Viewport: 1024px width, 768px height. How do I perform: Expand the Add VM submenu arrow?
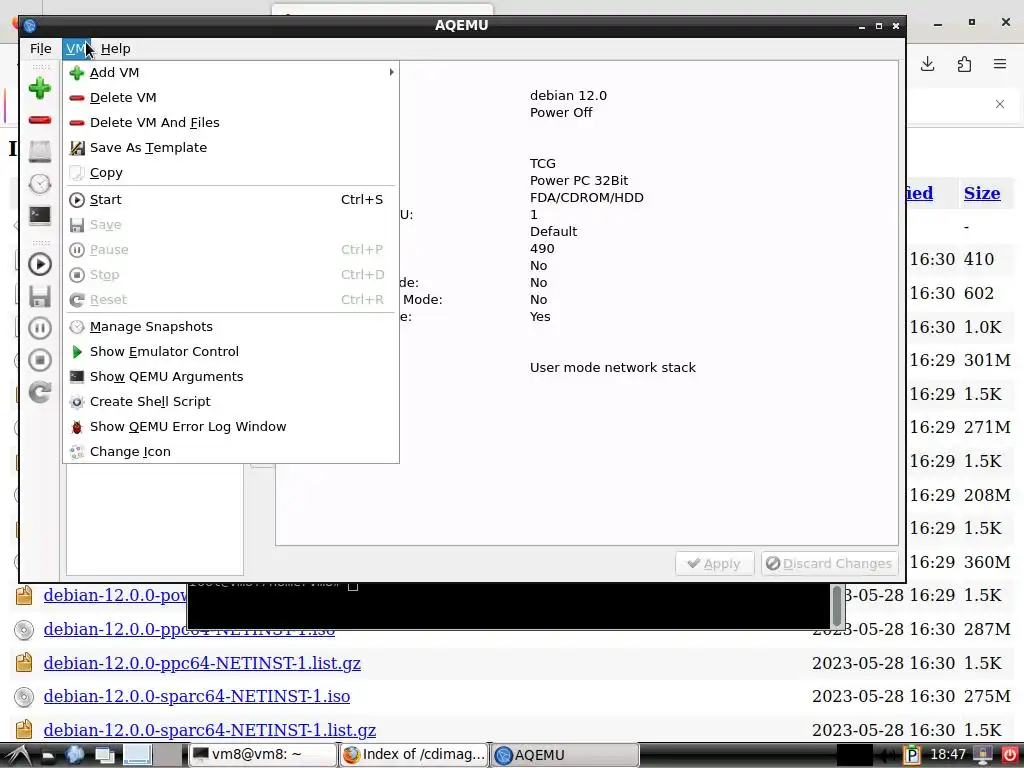pyautogui.click(x=391, y=72)
